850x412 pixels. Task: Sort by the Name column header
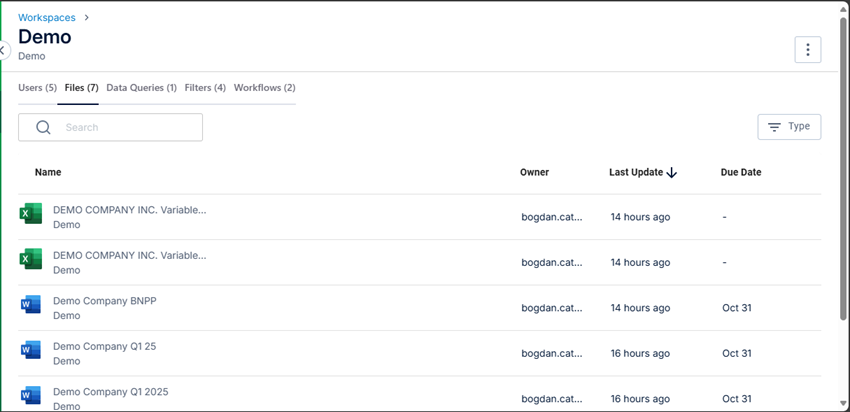48,172
